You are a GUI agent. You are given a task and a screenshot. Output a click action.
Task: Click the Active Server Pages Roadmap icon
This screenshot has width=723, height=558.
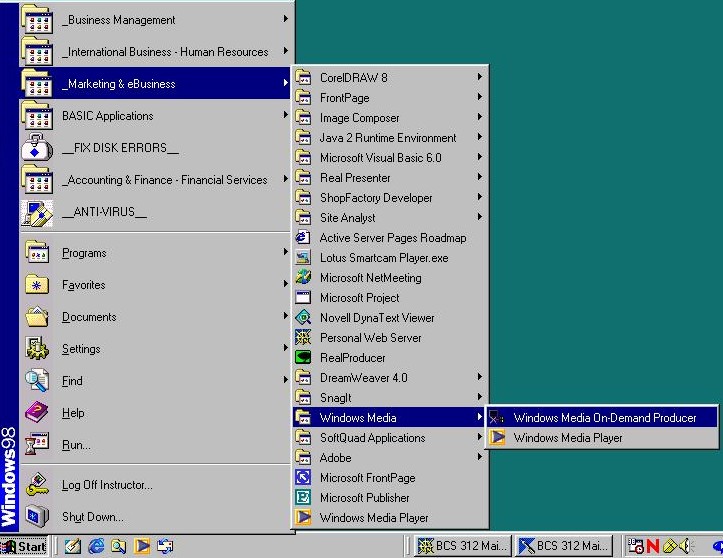[303, 237]
